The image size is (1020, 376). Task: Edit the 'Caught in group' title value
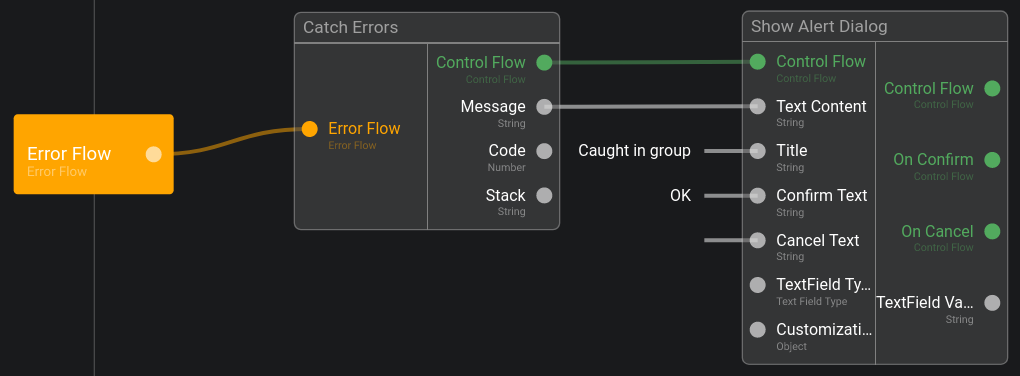click(x=634, y=151)
